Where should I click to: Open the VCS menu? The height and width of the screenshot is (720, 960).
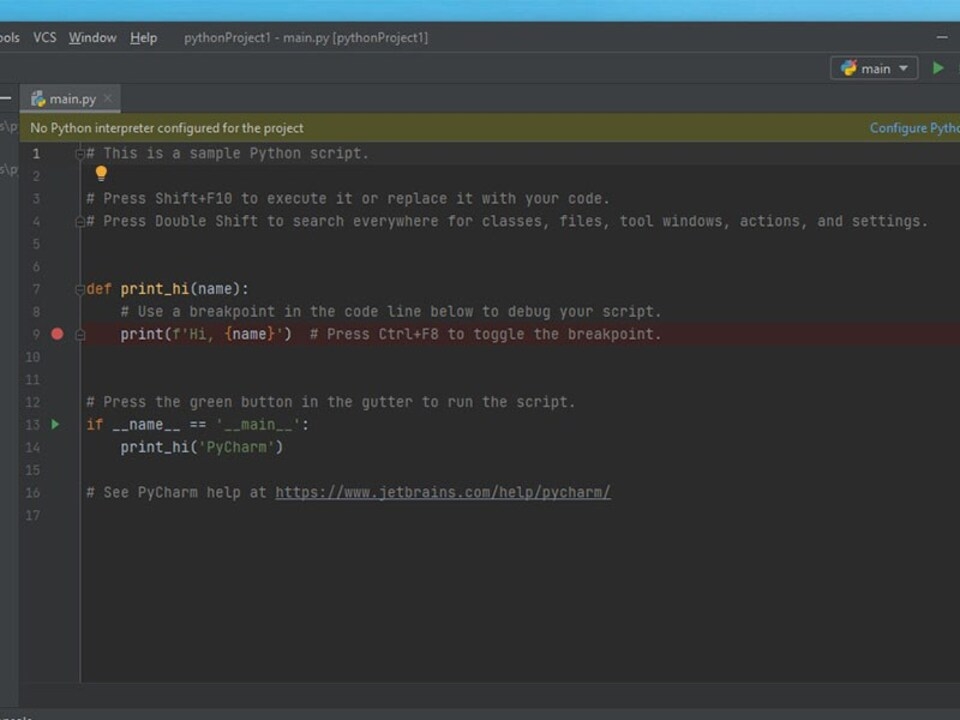(x=44, y=37)
